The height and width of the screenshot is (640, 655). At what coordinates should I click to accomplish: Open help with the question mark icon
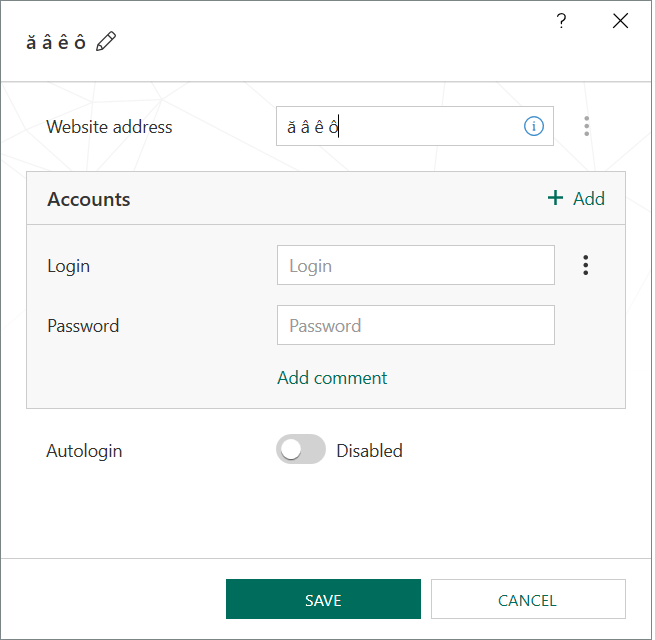(x=562, y=21)
